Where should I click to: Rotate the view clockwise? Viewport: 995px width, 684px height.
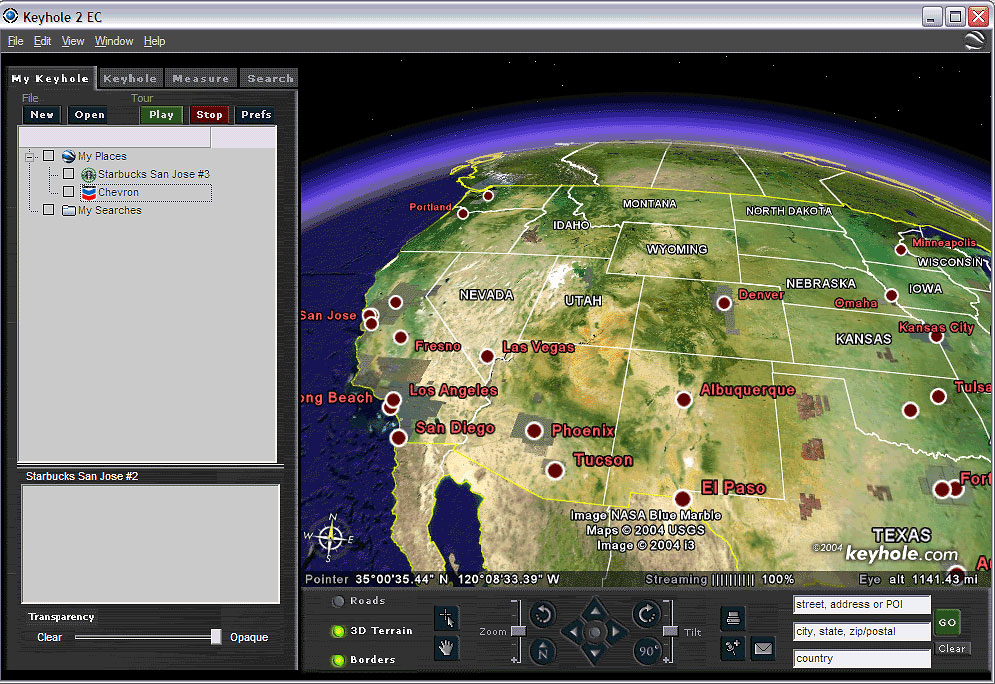click(x=647, y=614)
